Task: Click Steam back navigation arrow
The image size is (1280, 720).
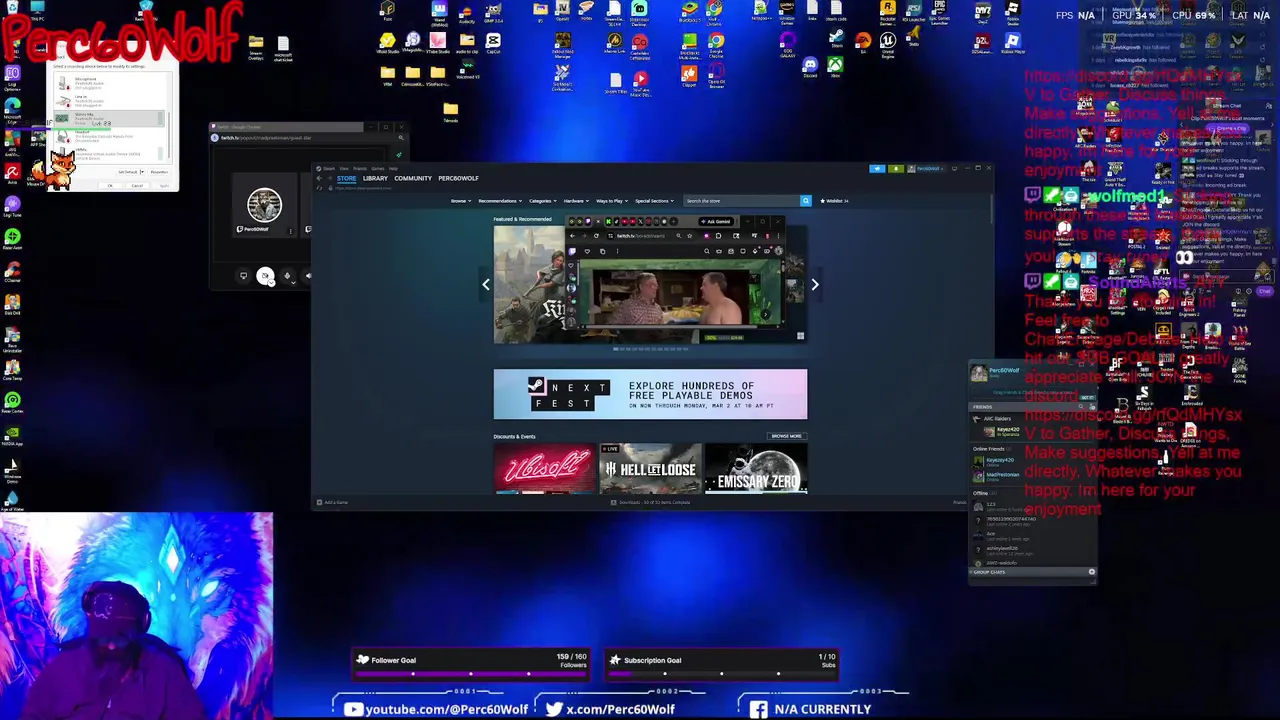Action: [319, 178]
